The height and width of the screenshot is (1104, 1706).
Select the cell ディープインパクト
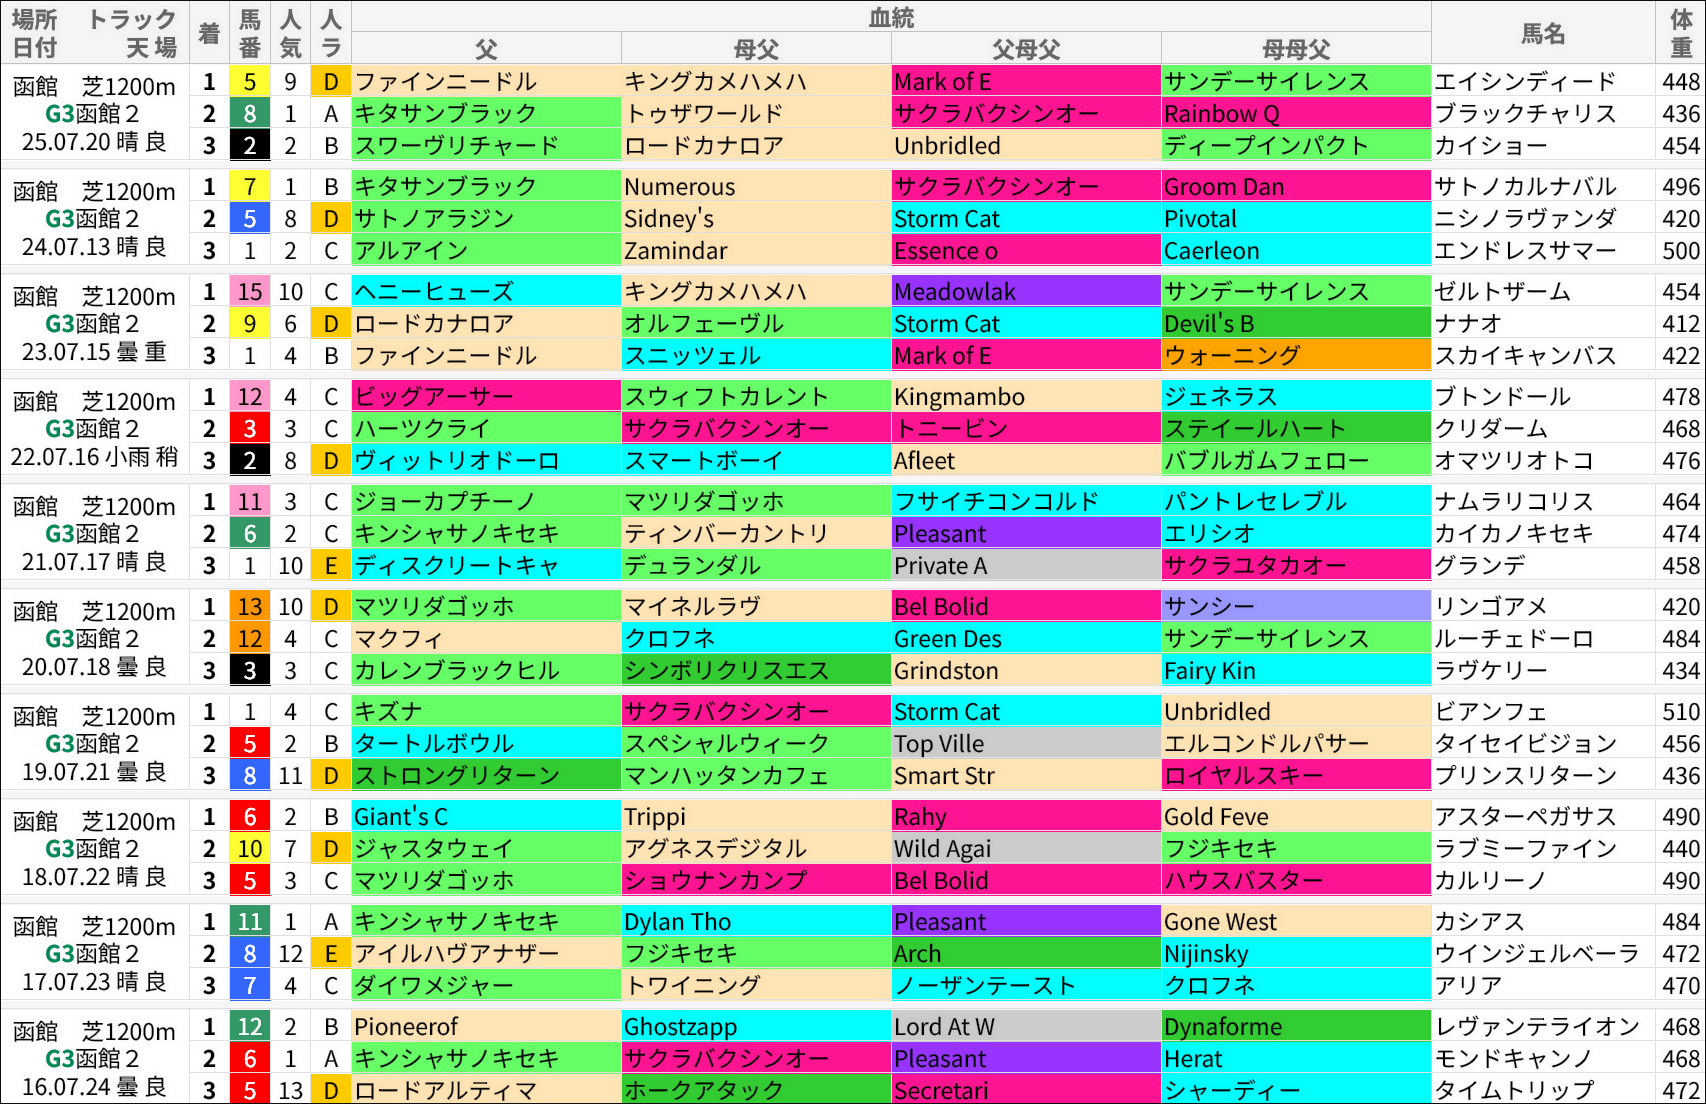[1296, 145]
